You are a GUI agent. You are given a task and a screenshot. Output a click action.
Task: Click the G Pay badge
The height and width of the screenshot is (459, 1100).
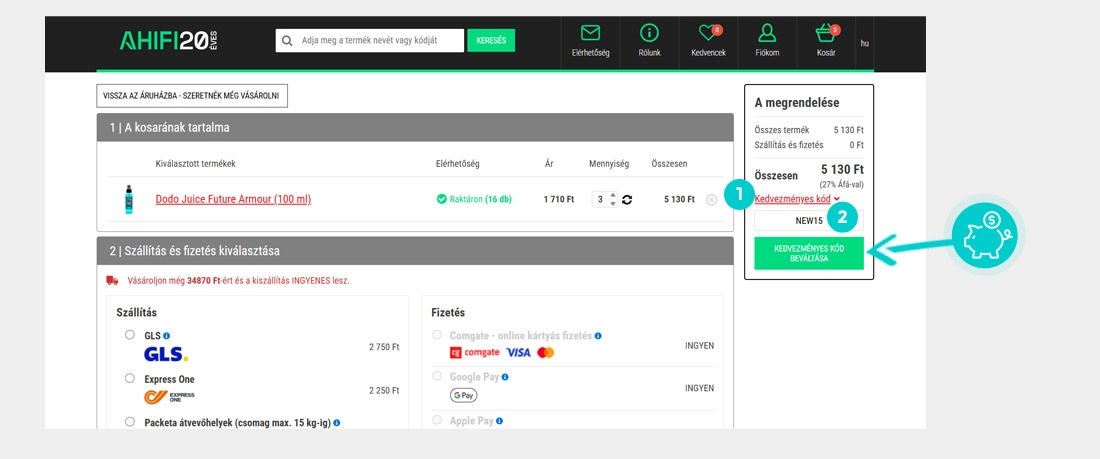[x=464, y=396]
